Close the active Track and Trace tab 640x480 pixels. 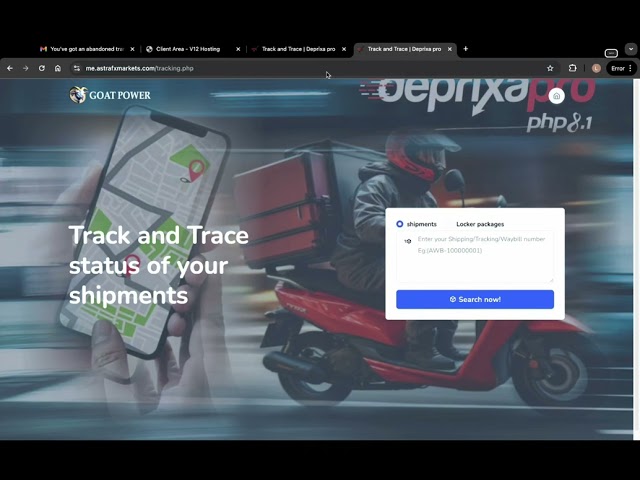point(449,49)
